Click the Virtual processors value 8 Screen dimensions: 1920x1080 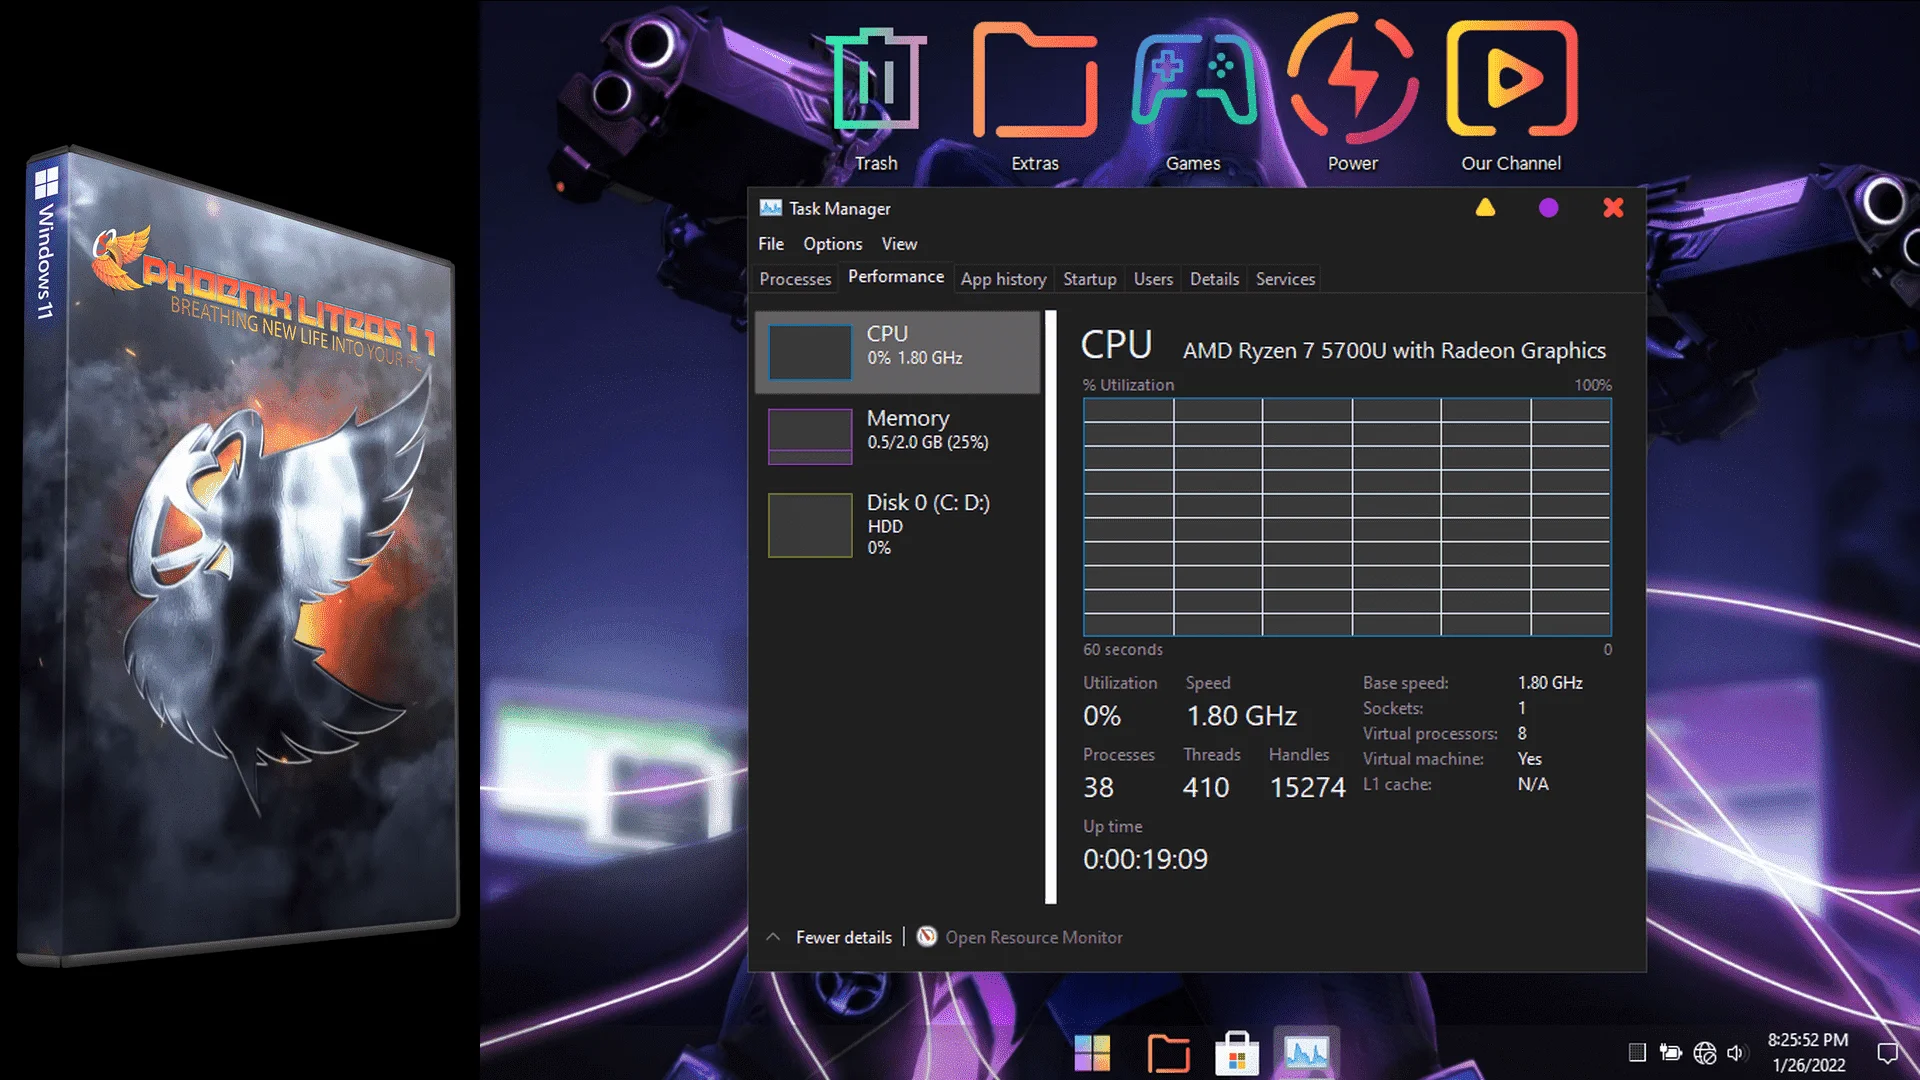point(1522,733)
